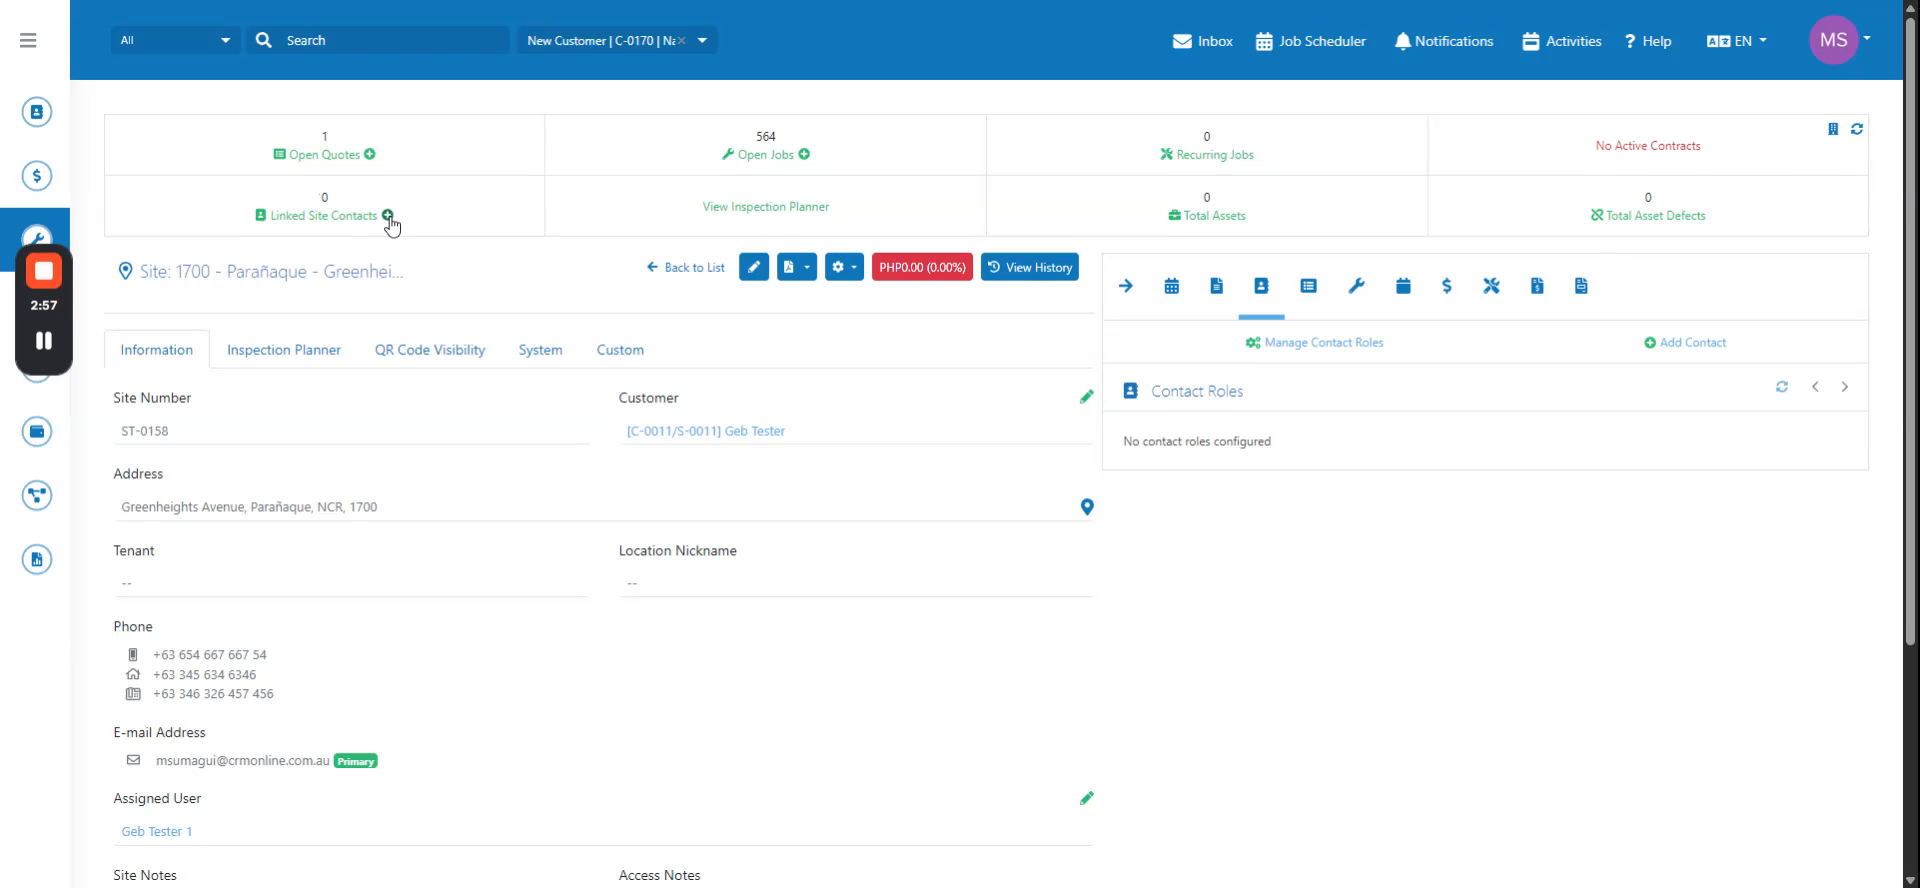Switch to the QR Code Visibility tab
The height and width of the screenshot is (888, 1920).
click(430, 350)
